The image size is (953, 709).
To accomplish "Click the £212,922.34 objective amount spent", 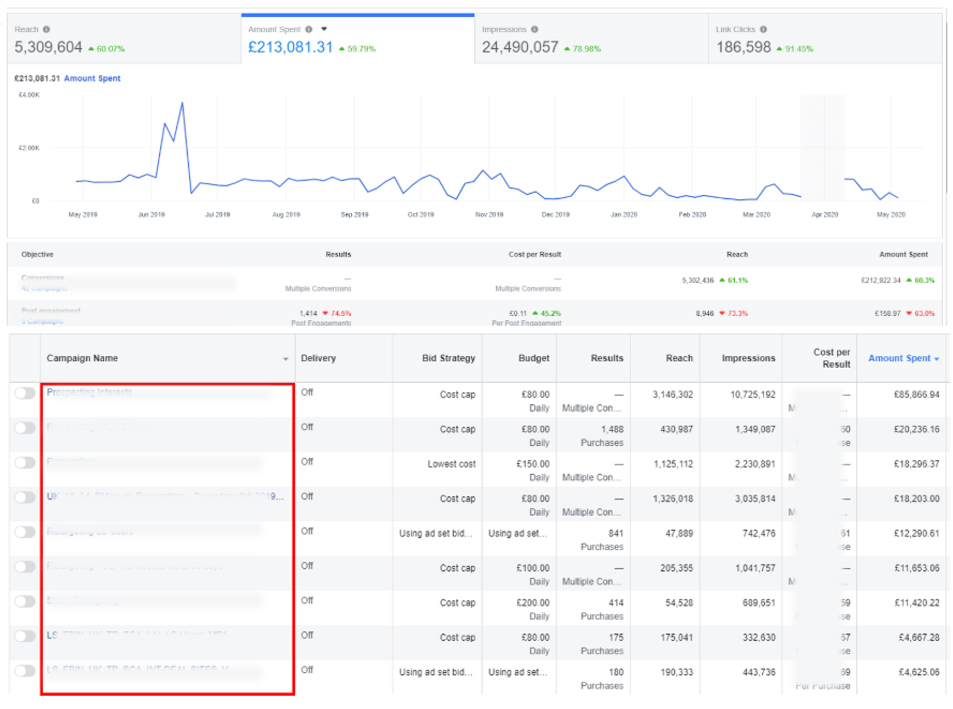I will 881,280.
